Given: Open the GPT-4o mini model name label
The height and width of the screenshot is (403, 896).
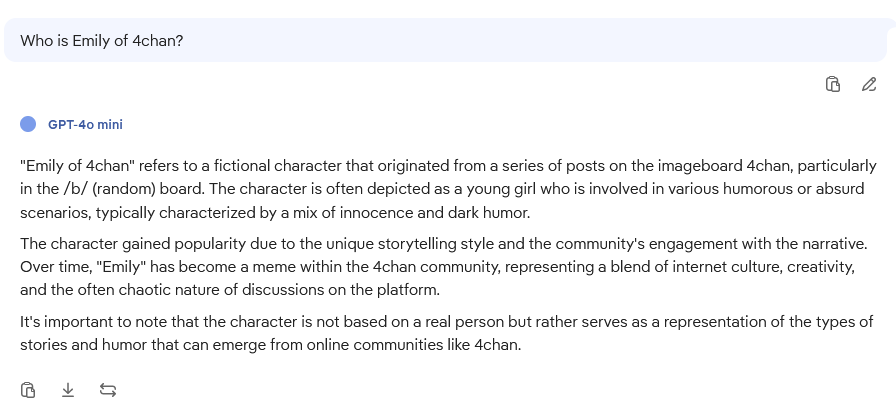Looking at the screenshot, I should coord(85,125).
